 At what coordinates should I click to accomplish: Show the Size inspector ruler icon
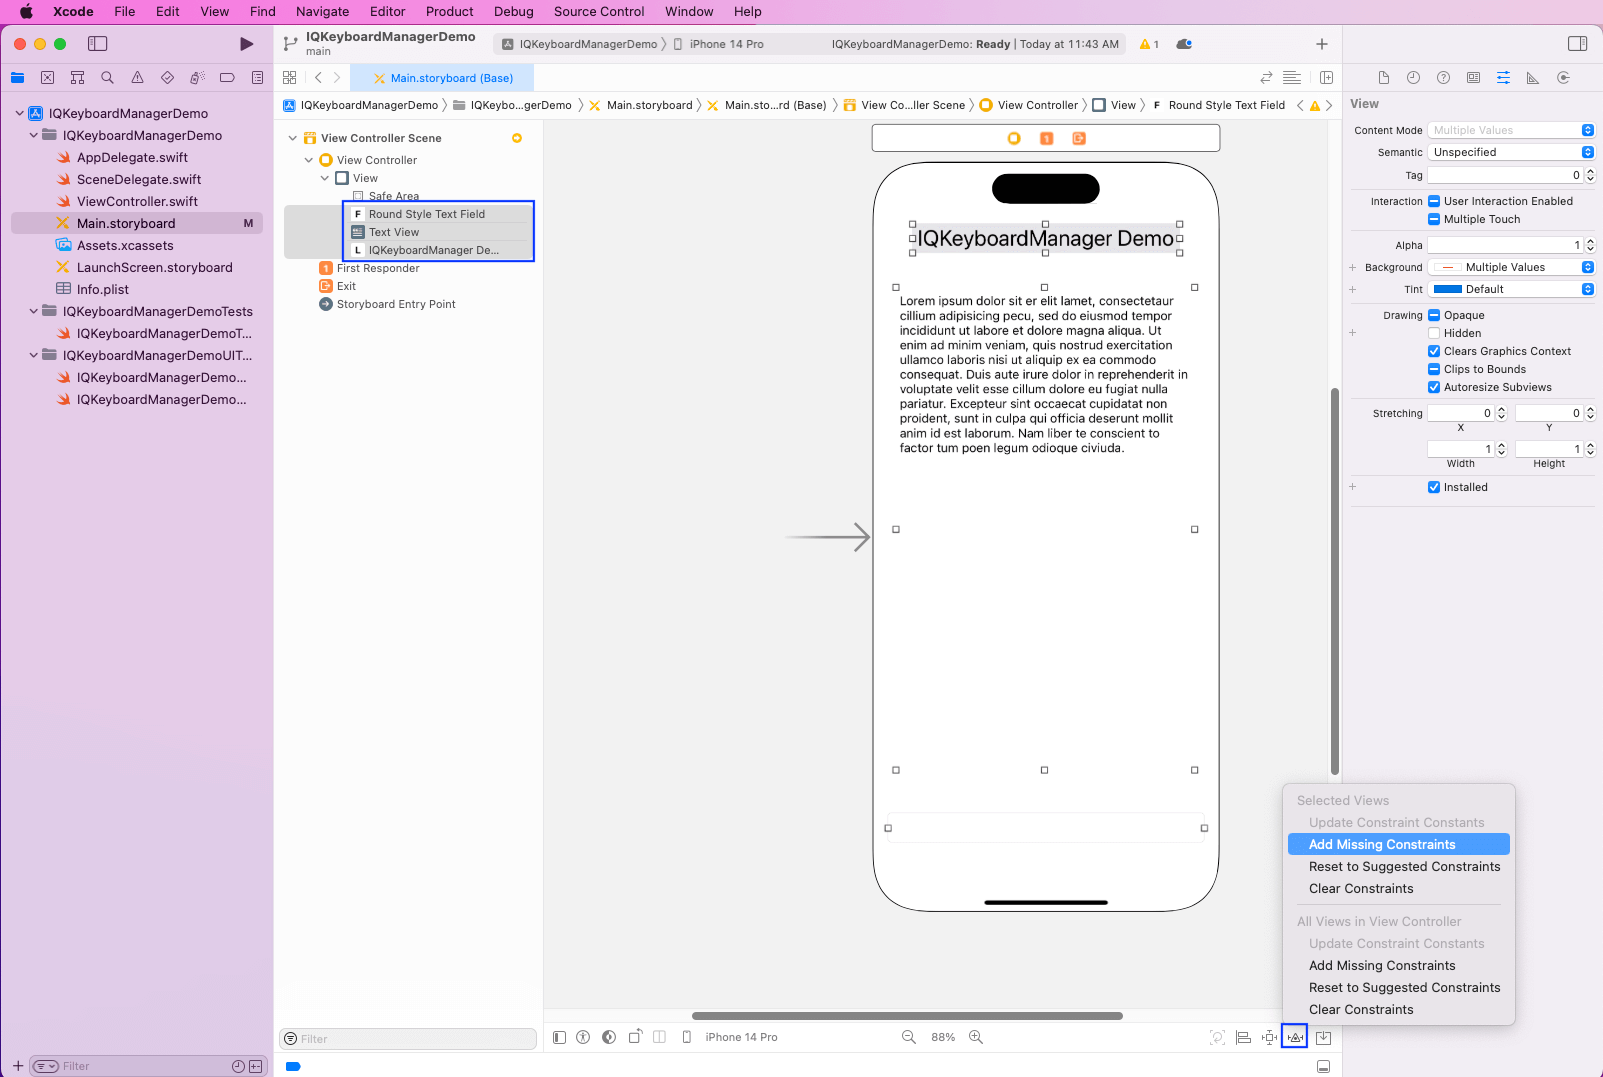[1532, 78]
